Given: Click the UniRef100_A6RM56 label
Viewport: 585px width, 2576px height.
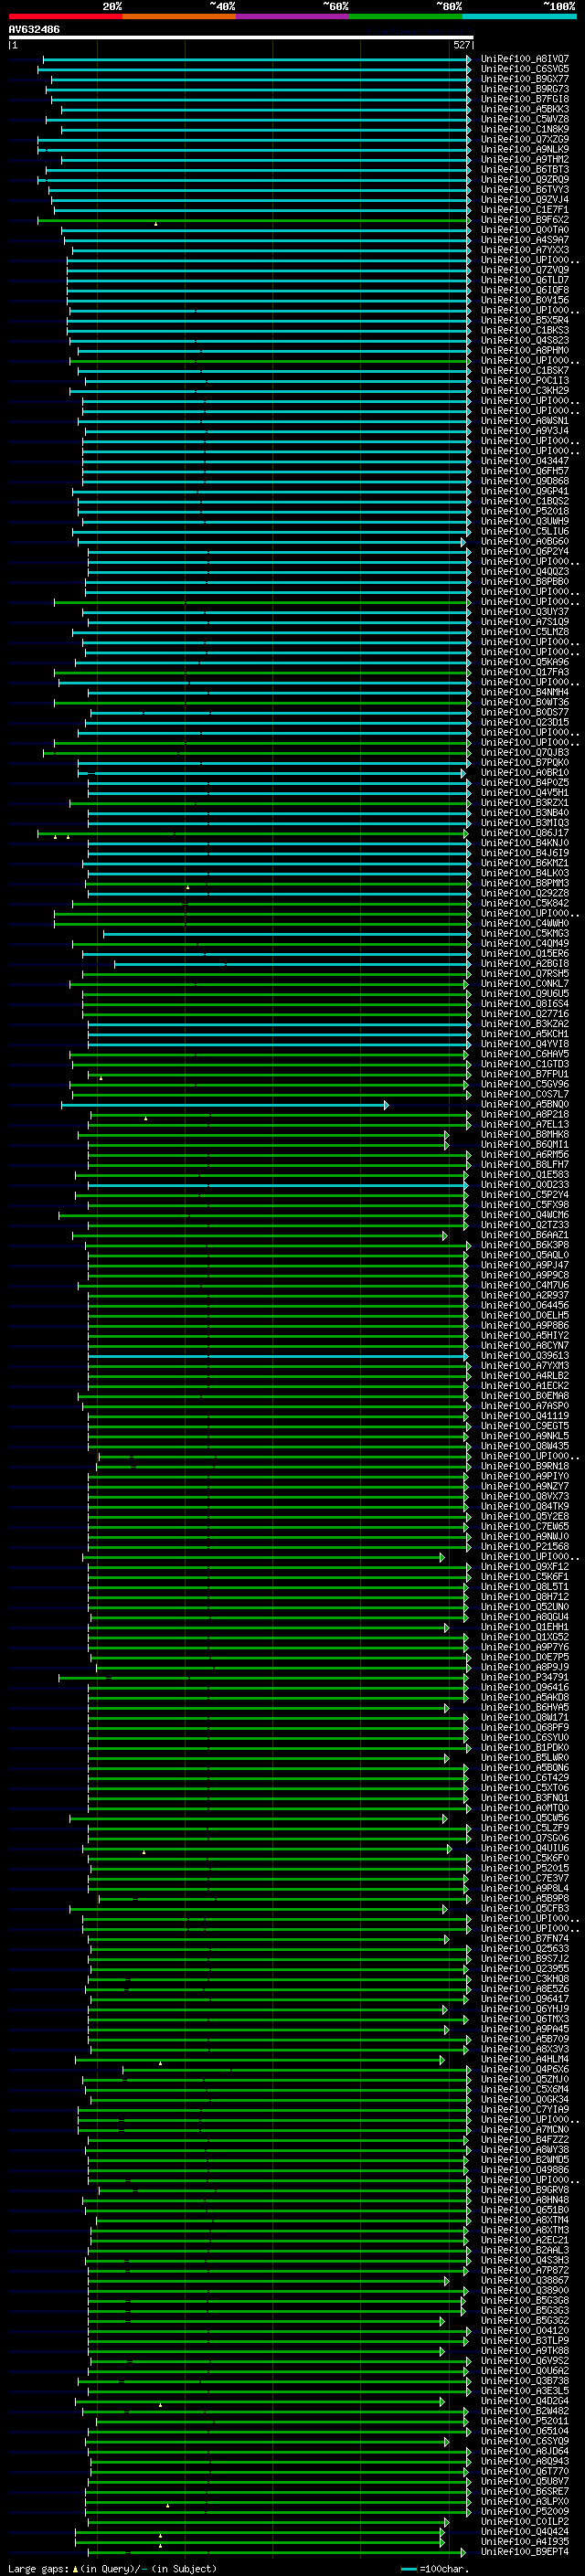Looking at the screenshot, I should (524, 1155).
